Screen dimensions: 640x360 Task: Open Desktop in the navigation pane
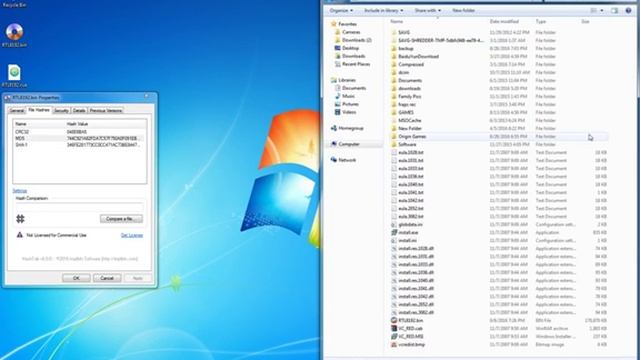(347, 48)
